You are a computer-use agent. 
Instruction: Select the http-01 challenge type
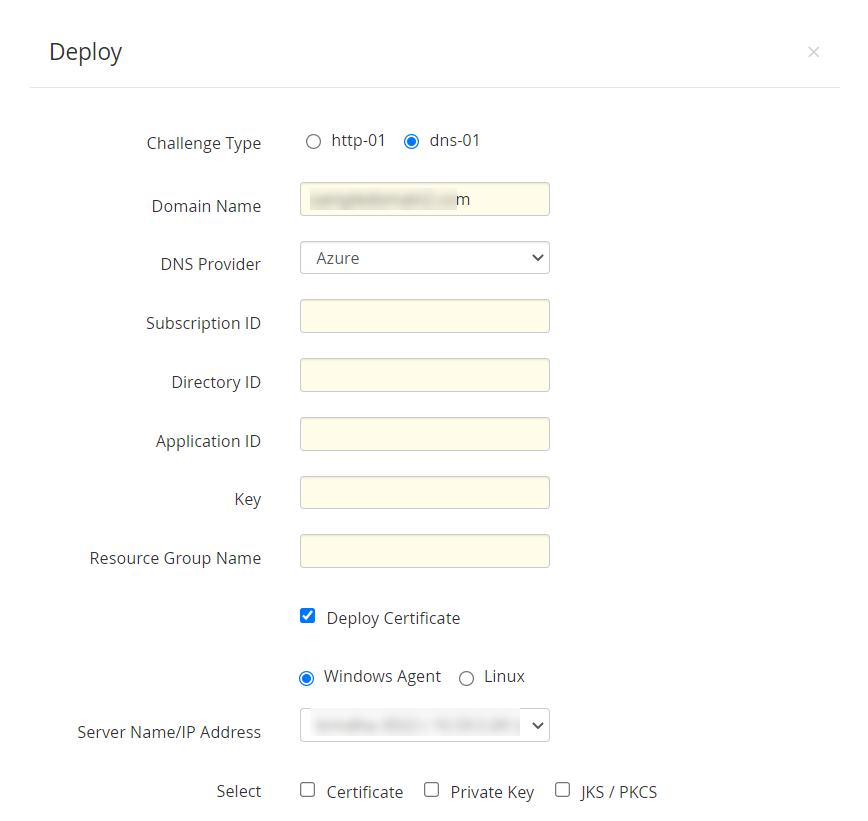click(313, 141)
